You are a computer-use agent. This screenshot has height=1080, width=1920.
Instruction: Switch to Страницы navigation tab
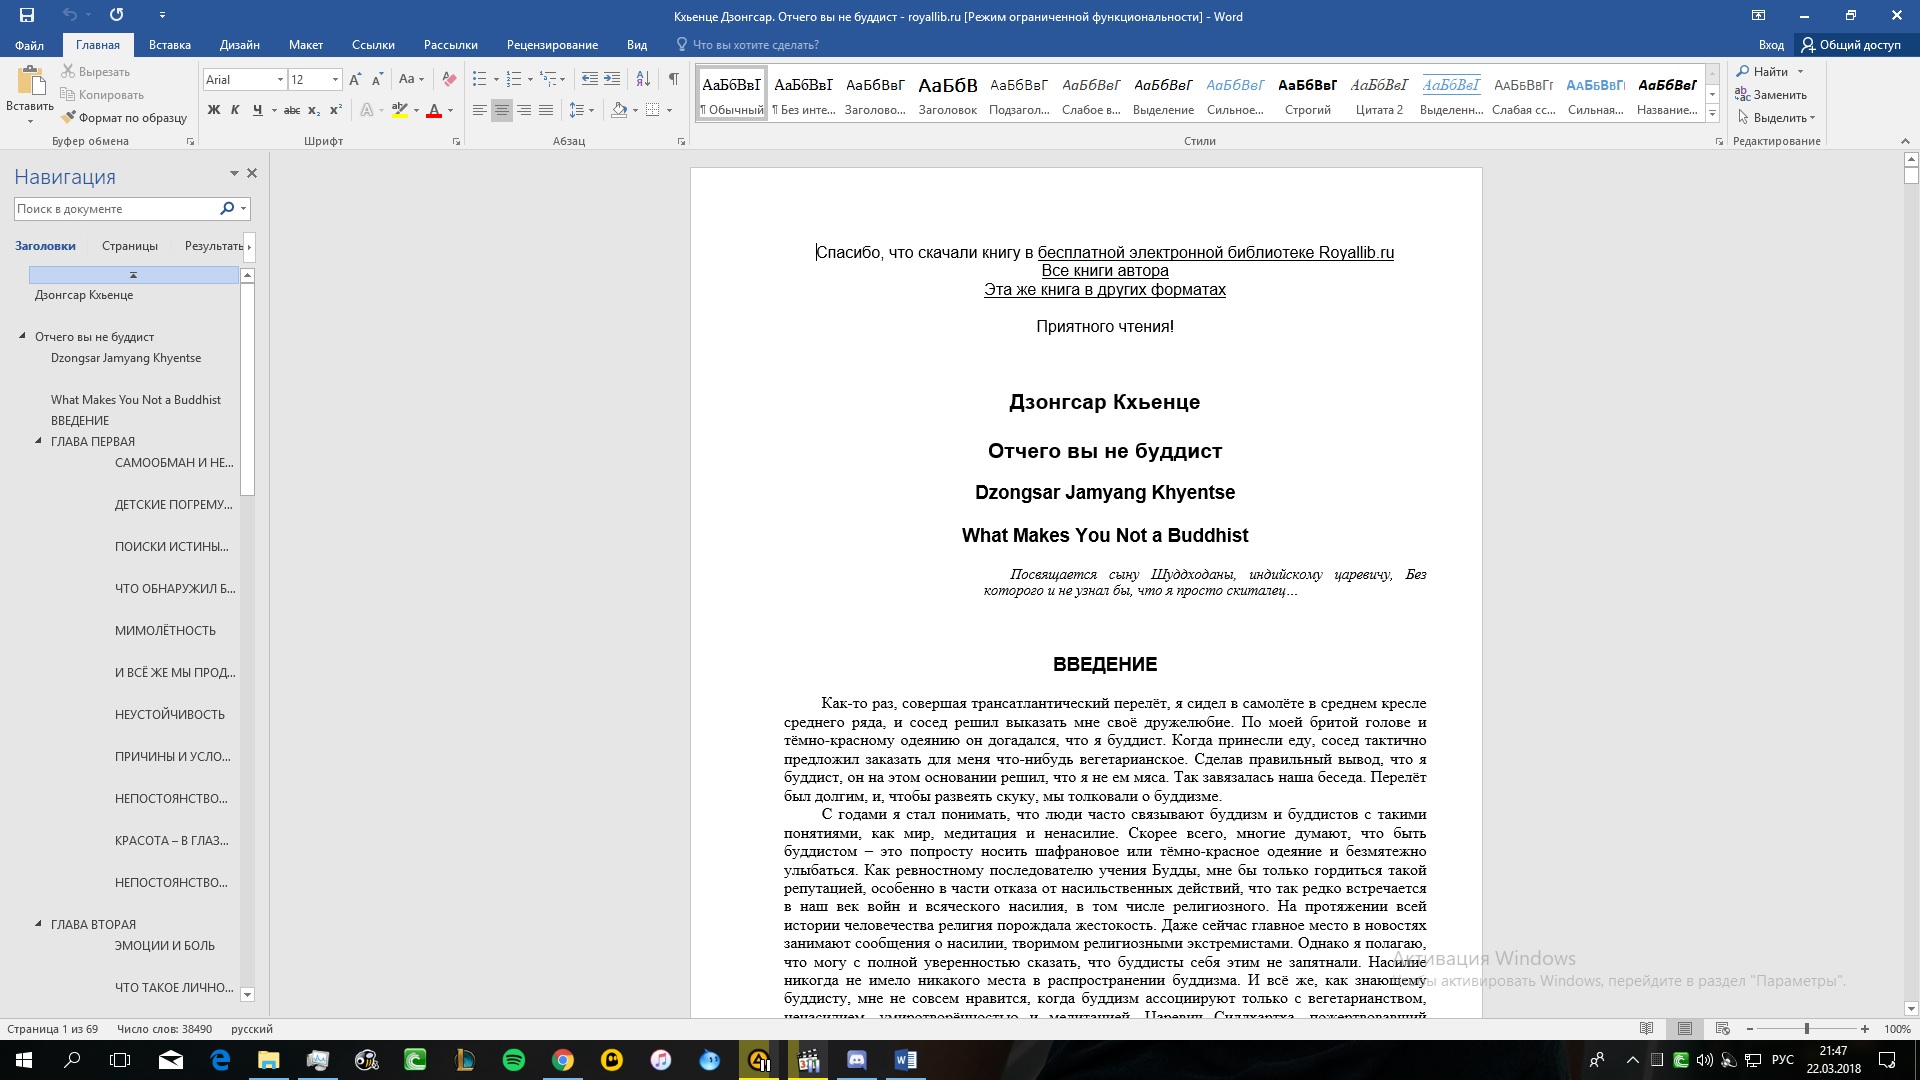[x=129, y=246]
